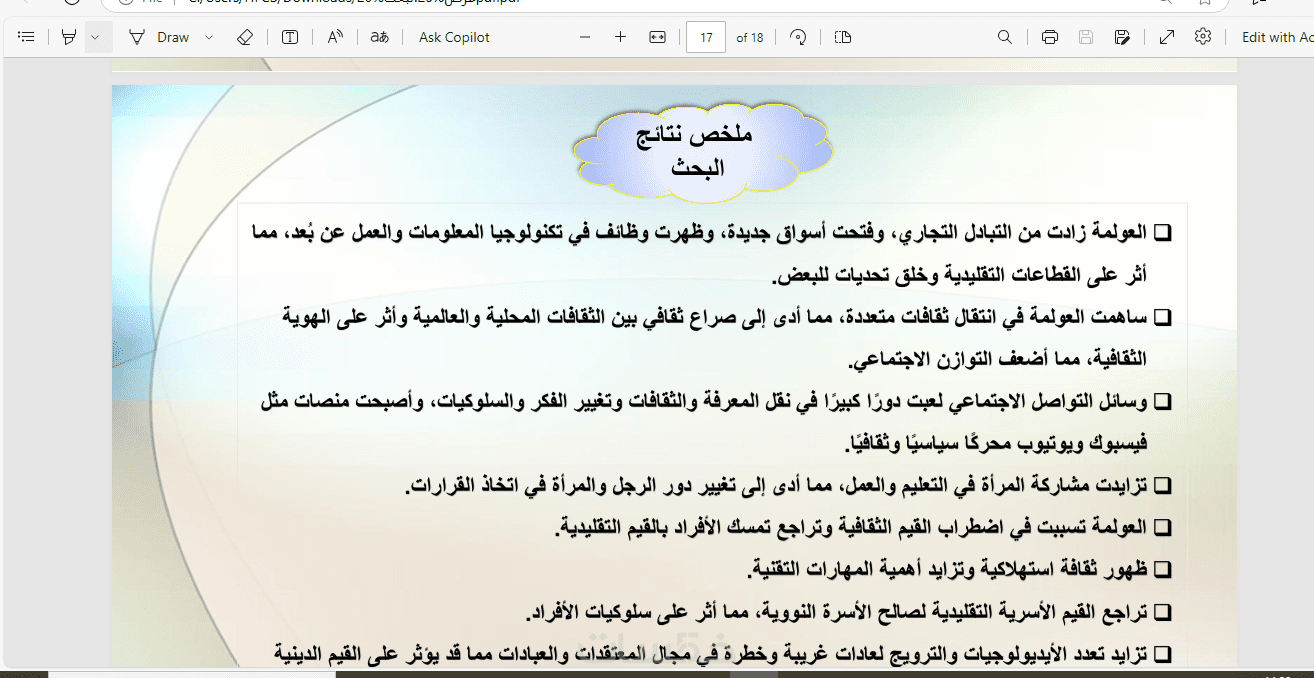
Task: Click the line starting 'الثقافية، مما أضعف التوازن'
Action: [x=997, y=358]
